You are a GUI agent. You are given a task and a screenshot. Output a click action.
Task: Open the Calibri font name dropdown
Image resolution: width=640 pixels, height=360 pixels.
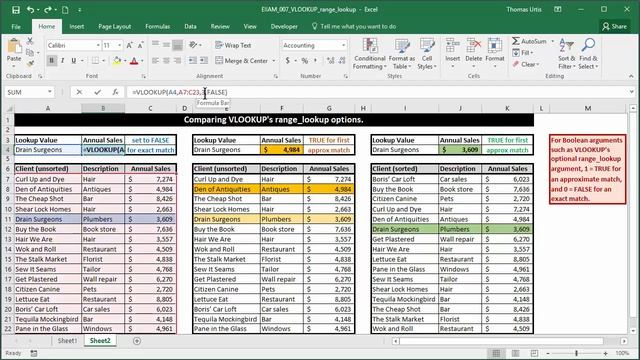coord(98,45)
